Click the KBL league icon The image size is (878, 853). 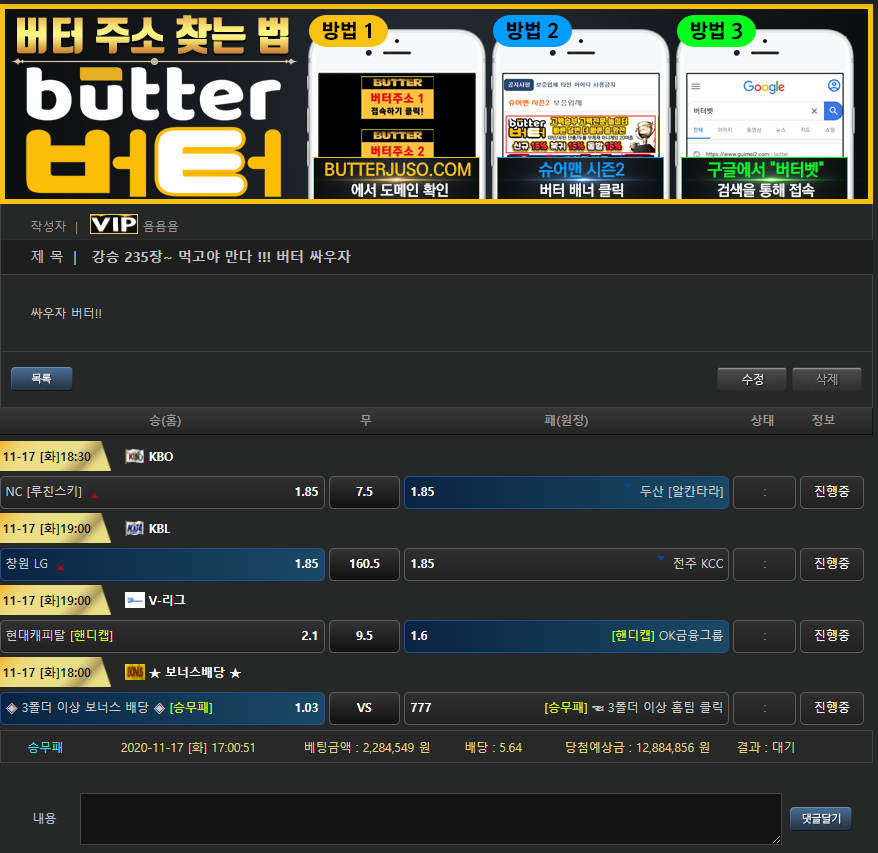click(x=134, y=529)
